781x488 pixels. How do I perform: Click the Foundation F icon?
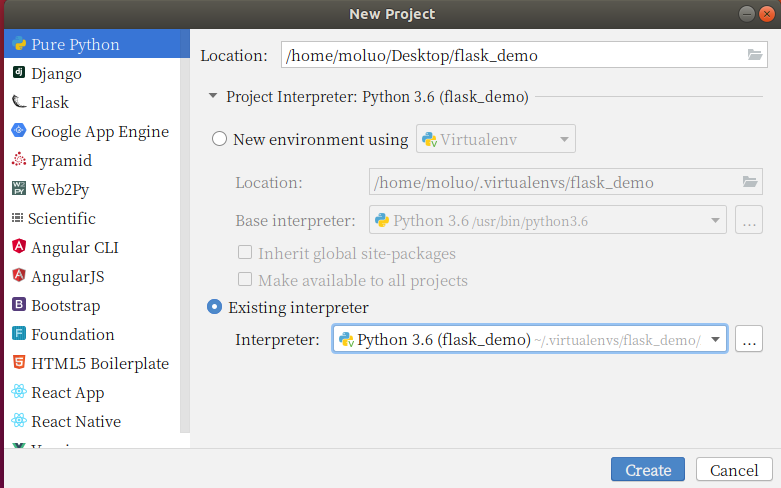pyautogui.click(x=19, y=333)
